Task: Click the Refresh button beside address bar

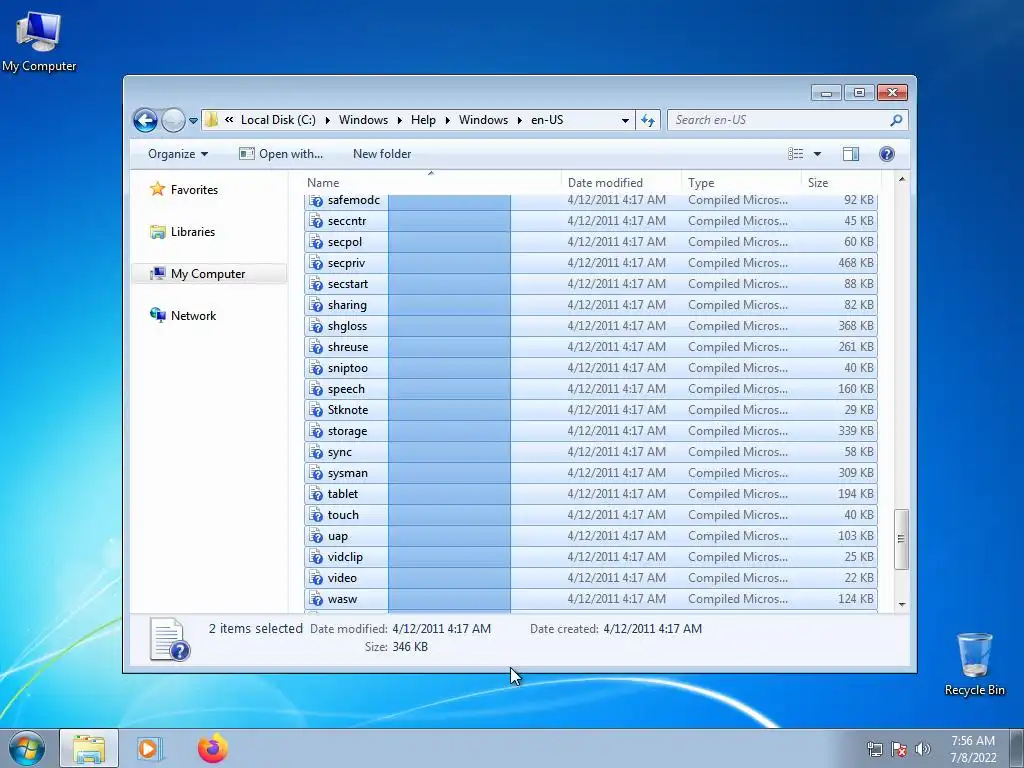Action: pos(647,120)
